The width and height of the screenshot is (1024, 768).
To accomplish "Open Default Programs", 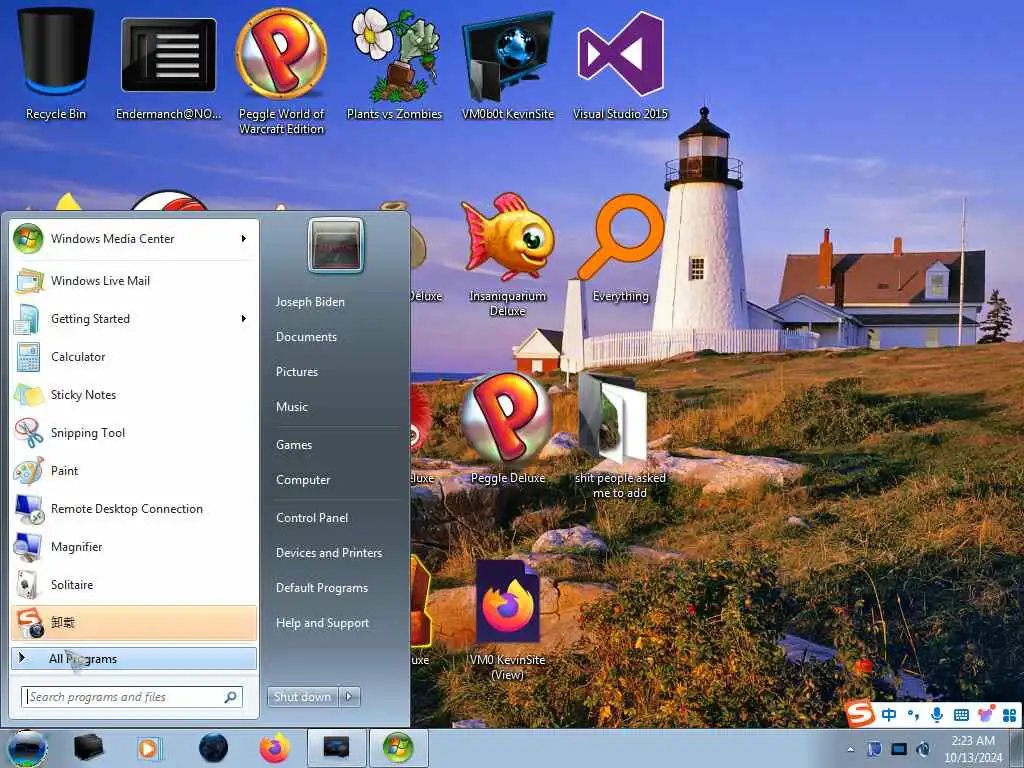I will (x=322, y=588).
